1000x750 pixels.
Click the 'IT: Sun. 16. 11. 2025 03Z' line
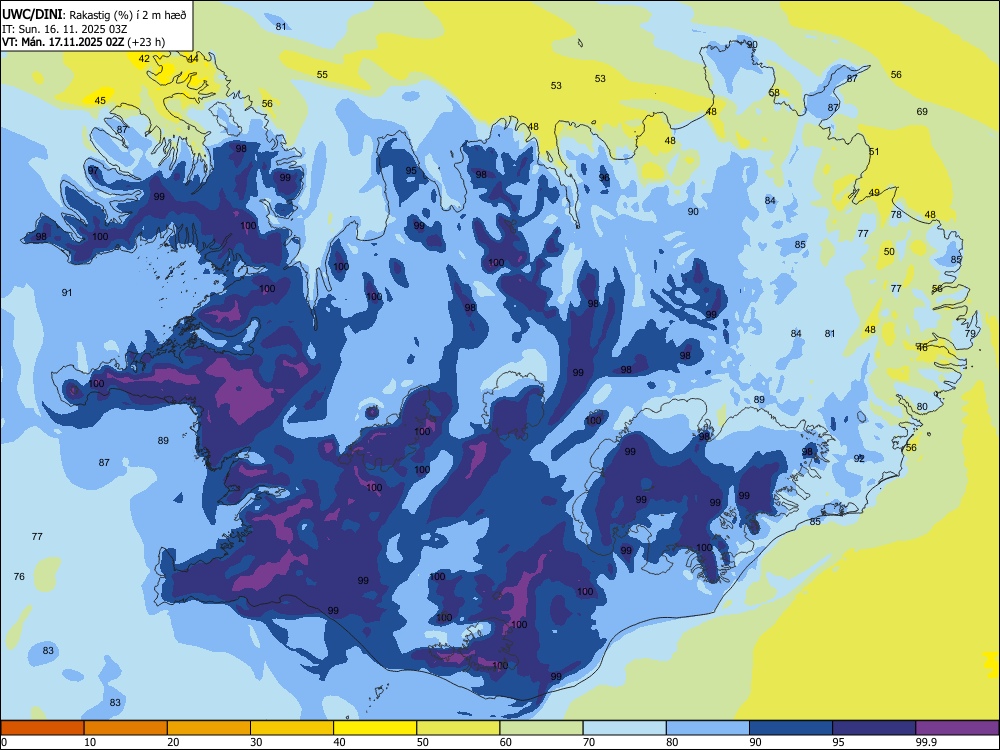pyautogui.click(x=64, y=29)
